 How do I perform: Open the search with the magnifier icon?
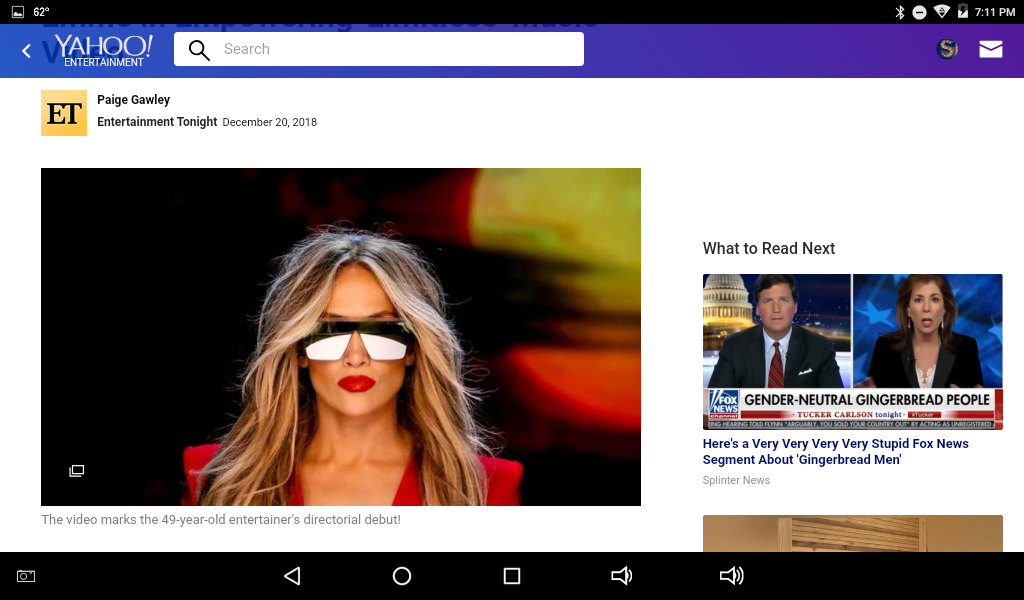coord(199,49)
